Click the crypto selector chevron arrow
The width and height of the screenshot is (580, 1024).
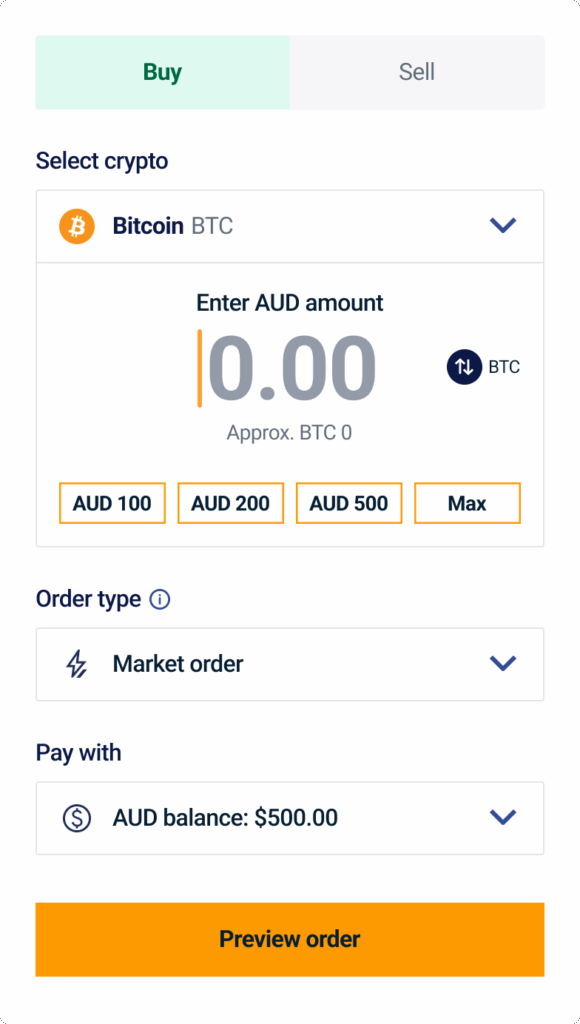(x=503, y=225)
